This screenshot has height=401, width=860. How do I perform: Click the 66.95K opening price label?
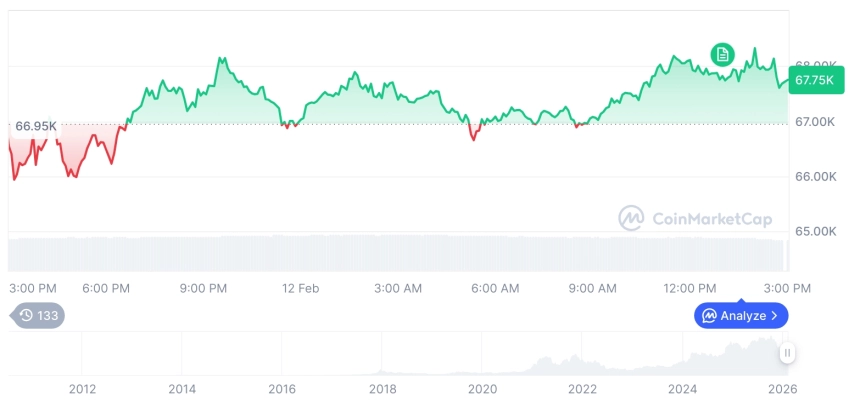pyautogui.click(x=36, y=127)
